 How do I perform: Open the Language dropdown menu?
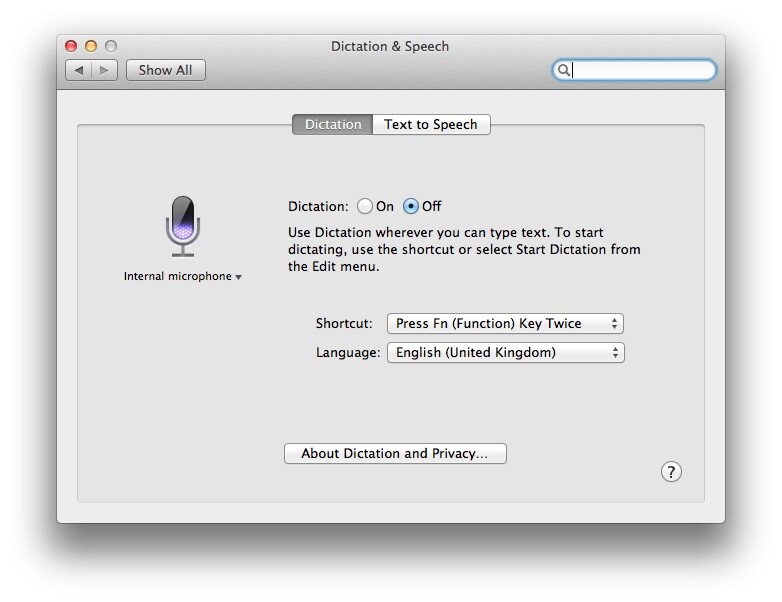pos(505,352)
